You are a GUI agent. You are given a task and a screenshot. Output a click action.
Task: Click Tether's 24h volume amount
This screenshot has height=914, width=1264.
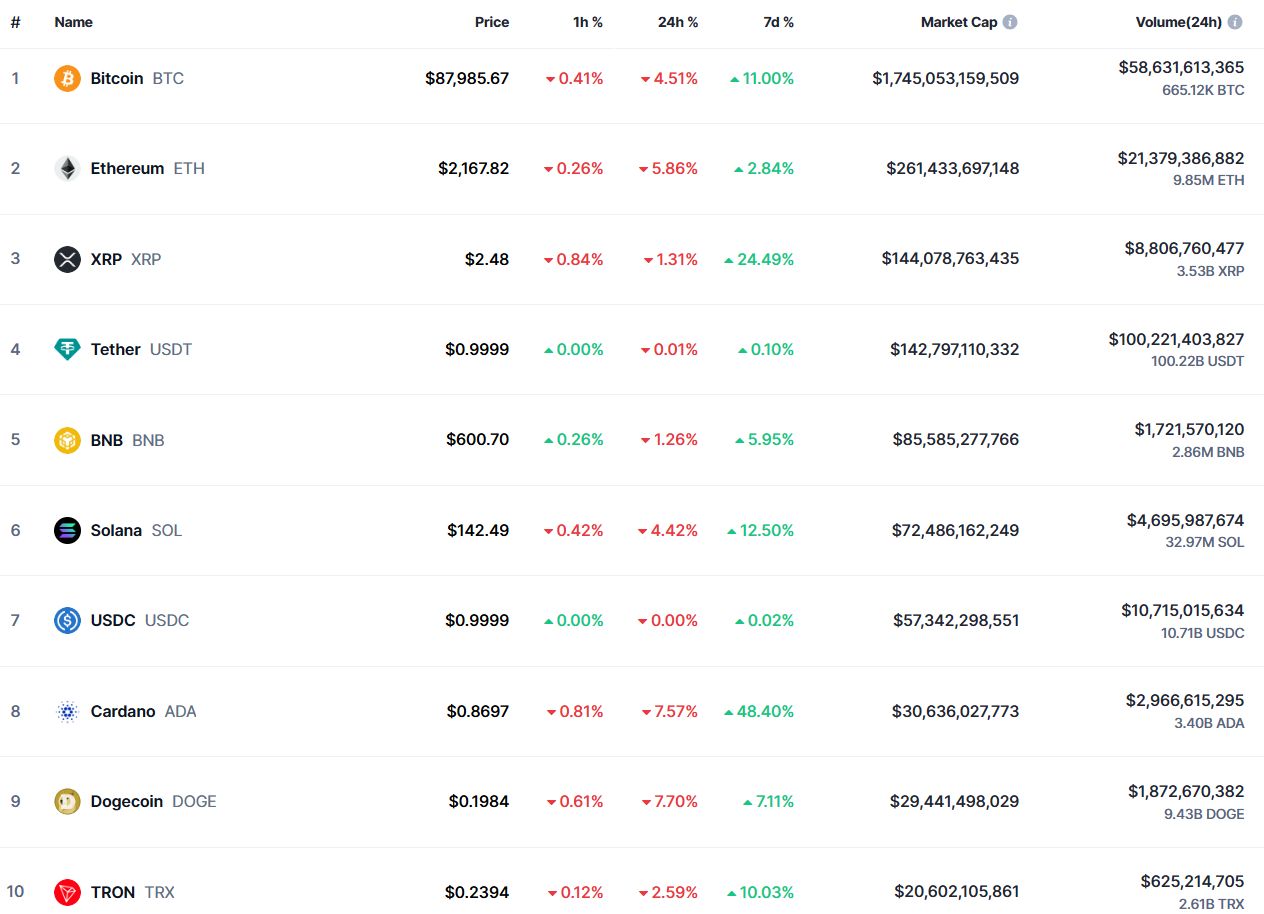click(x=1176, y=339)
